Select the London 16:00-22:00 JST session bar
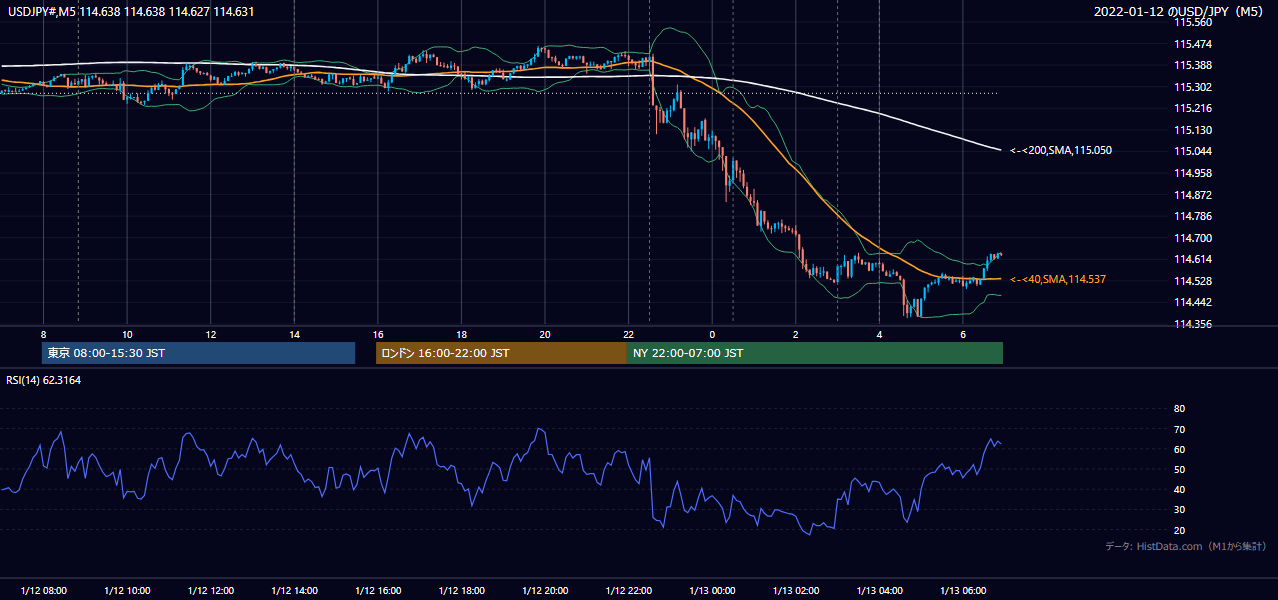Viewport: 1278px width, 600px height. tap(501, 353)
